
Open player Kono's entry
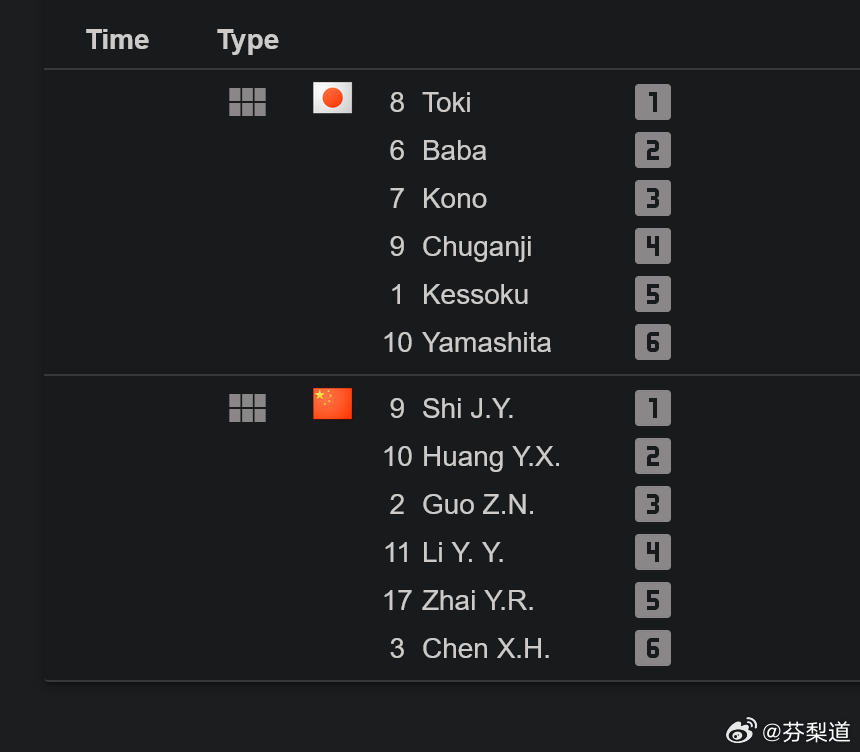pyautogui.click(x=455, y=199)
